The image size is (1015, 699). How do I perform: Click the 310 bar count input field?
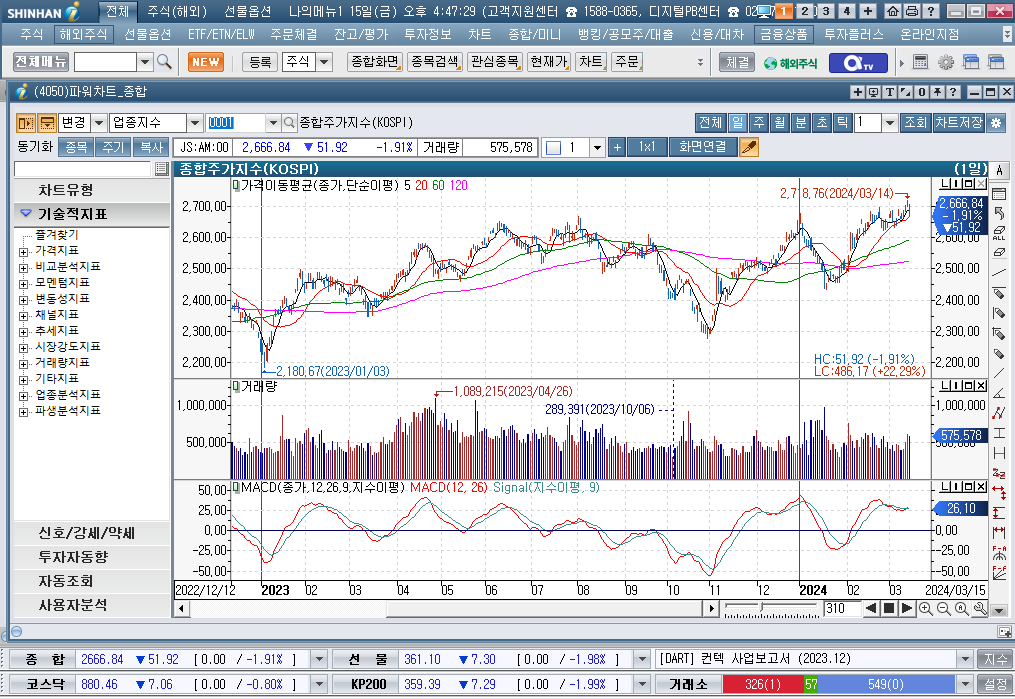(842, 608)
